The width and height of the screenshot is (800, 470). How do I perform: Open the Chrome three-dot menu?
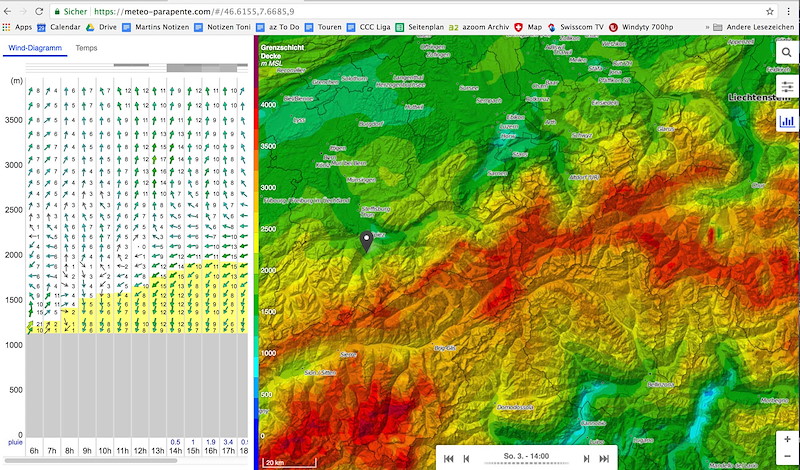click(789, 11)
